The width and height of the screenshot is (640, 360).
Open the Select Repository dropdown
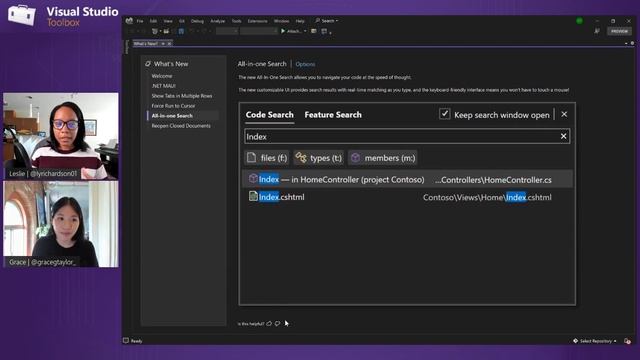[595, 341]
